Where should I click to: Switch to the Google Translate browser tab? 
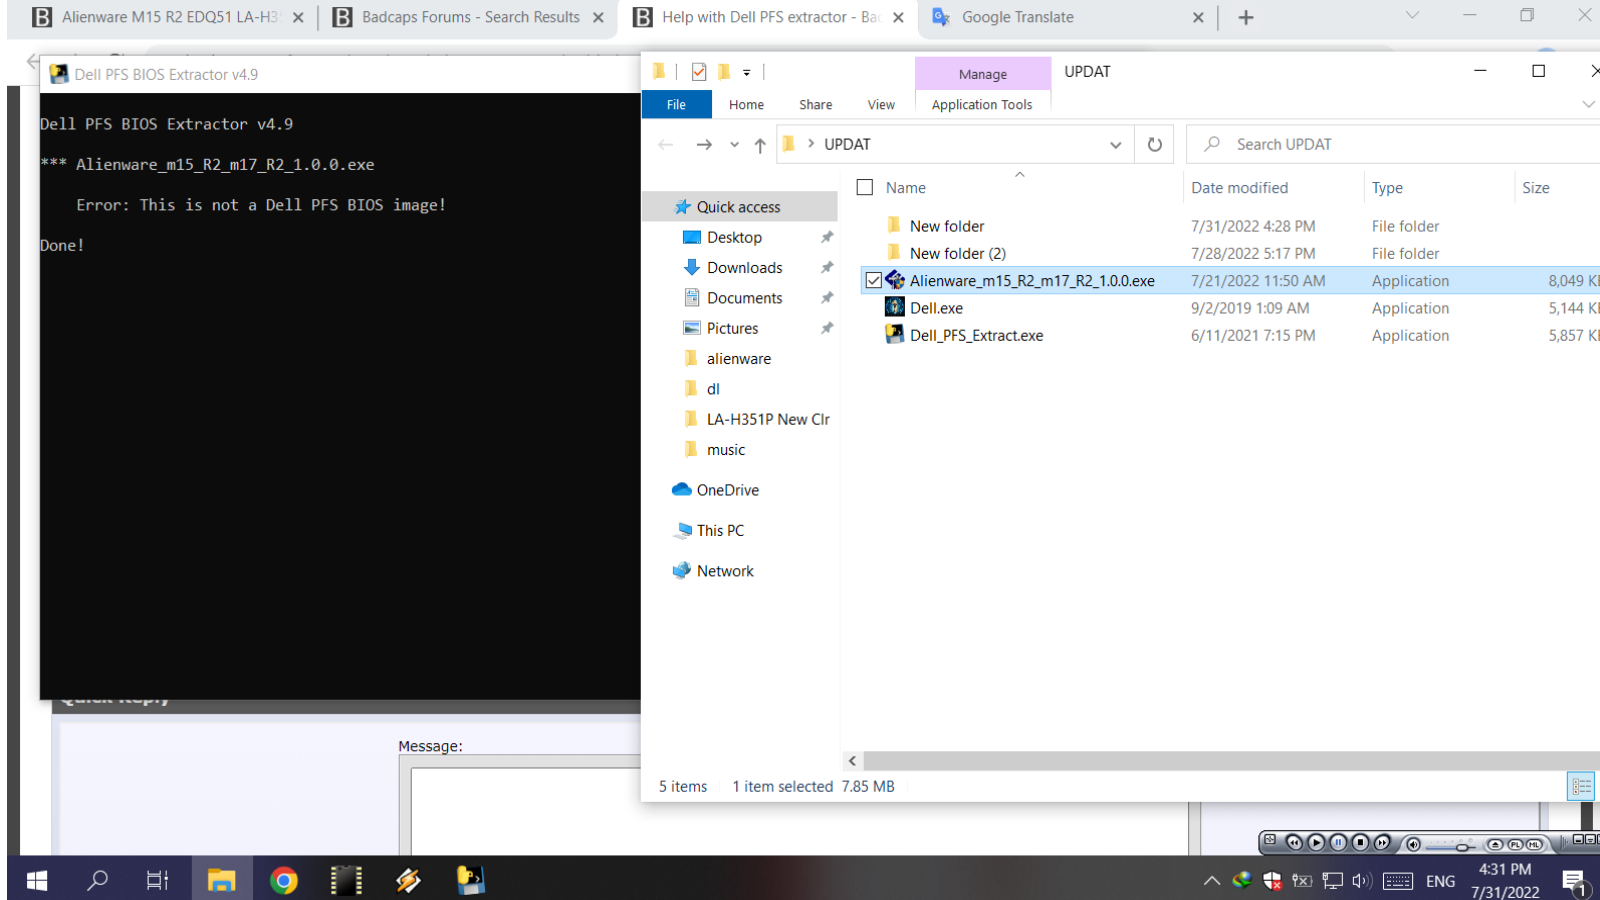(x=1016, y=17)
